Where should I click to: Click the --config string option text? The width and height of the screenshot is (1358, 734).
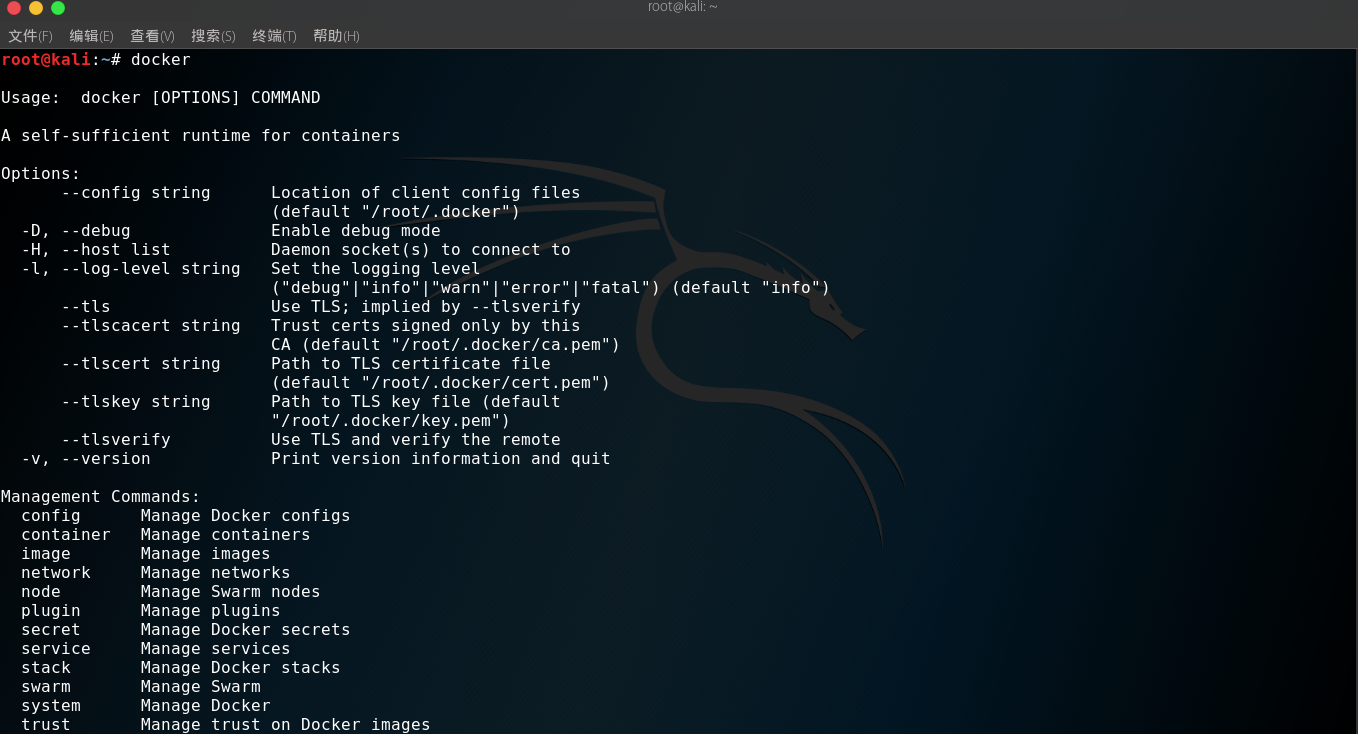tap(135, 192)
